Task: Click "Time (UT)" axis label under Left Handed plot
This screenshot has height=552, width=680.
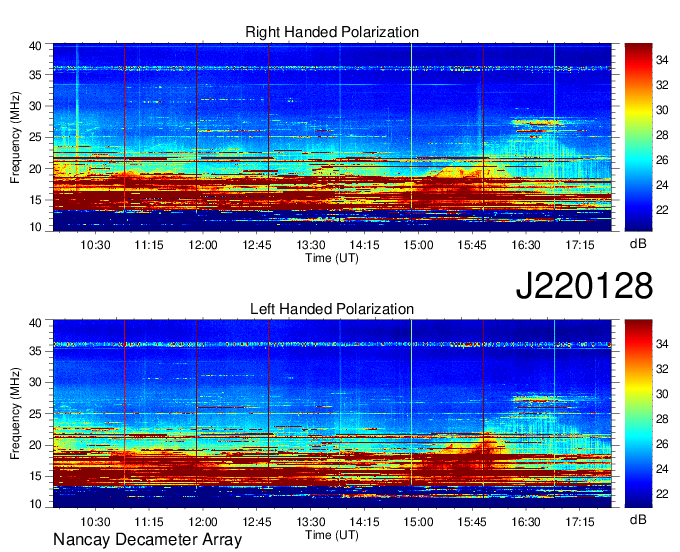Action: (x=332, y=535)
